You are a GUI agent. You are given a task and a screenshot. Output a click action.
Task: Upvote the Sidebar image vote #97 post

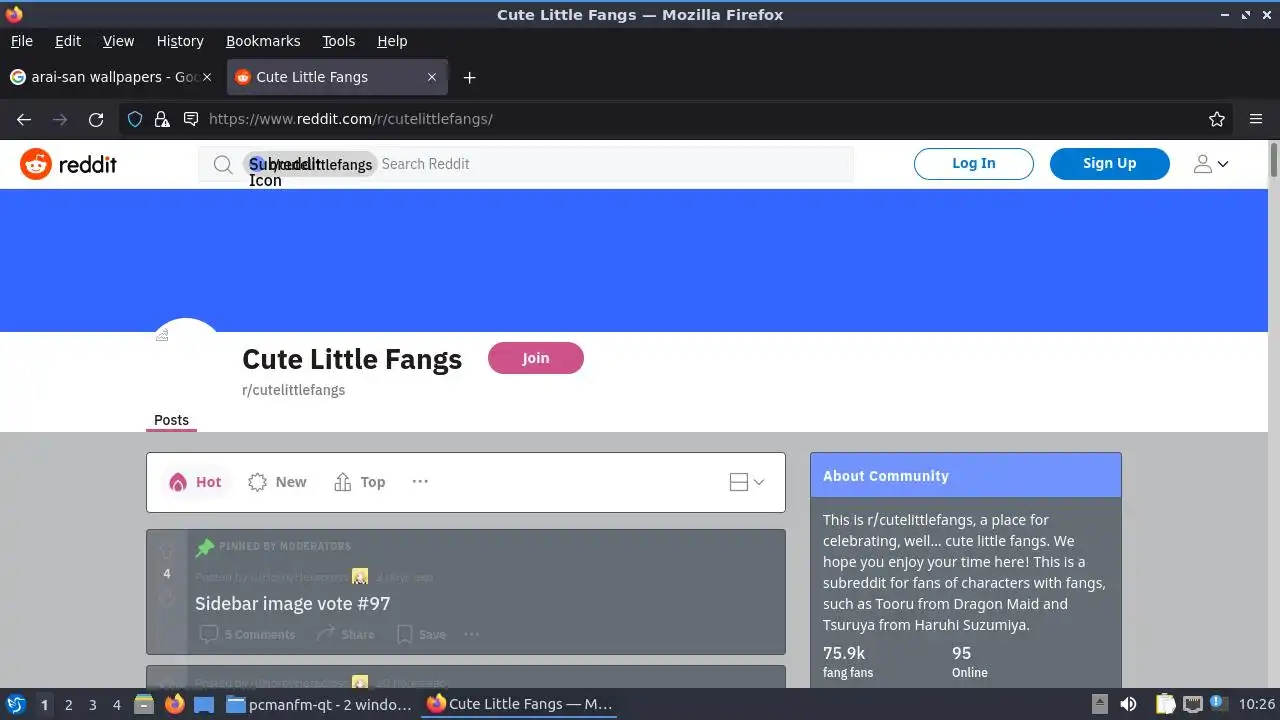coord(167,551)
